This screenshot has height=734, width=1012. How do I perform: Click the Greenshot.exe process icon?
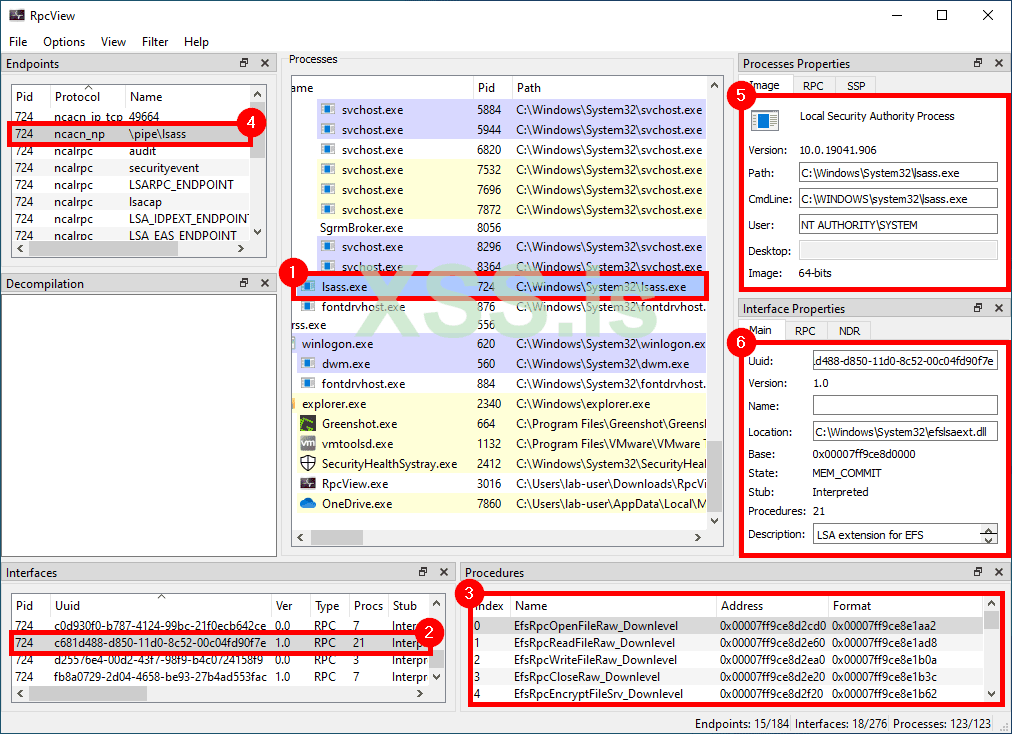click(308, 423)
